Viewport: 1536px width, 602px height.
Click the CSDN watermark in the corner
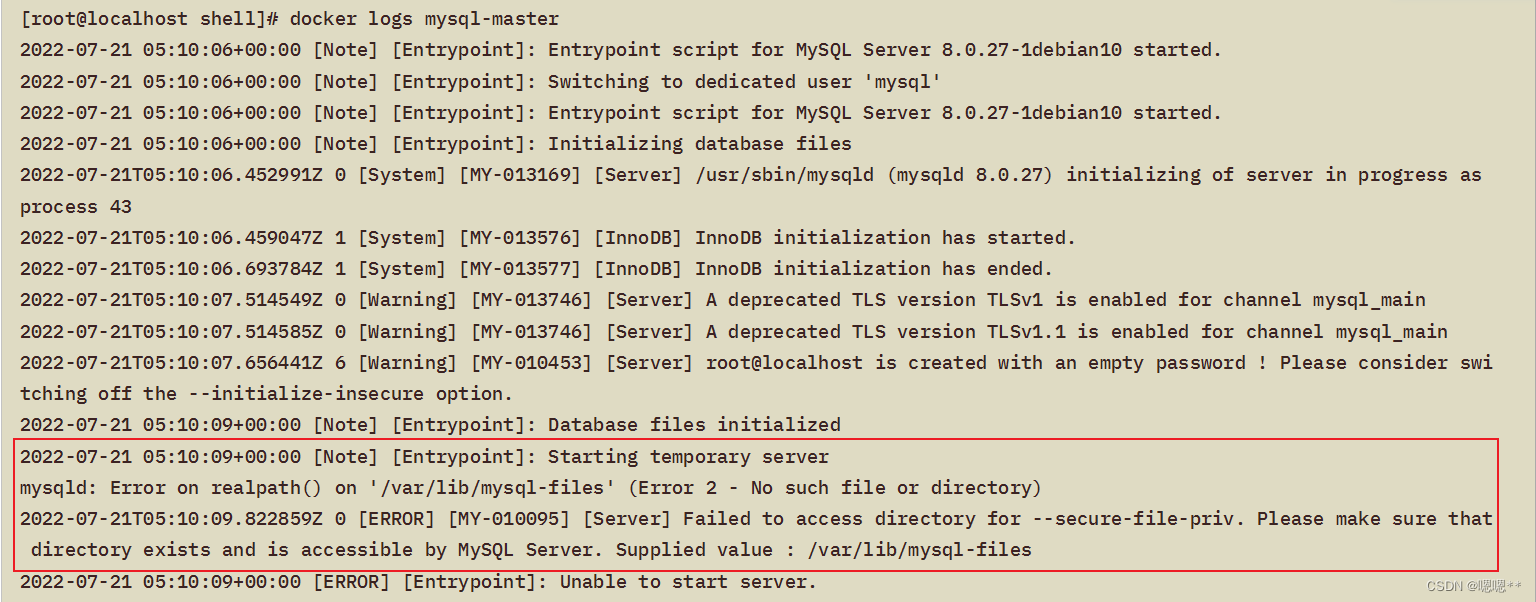coord(1474,586)
